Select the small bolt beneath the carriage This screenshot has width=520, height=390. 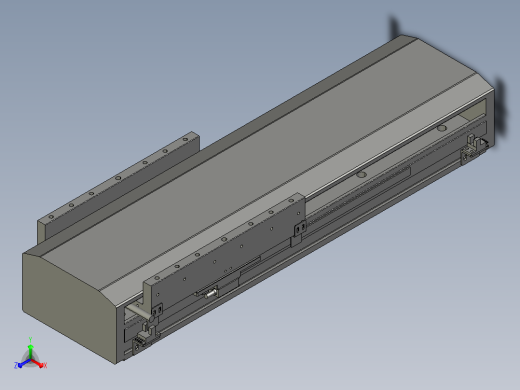pos(210,293)
